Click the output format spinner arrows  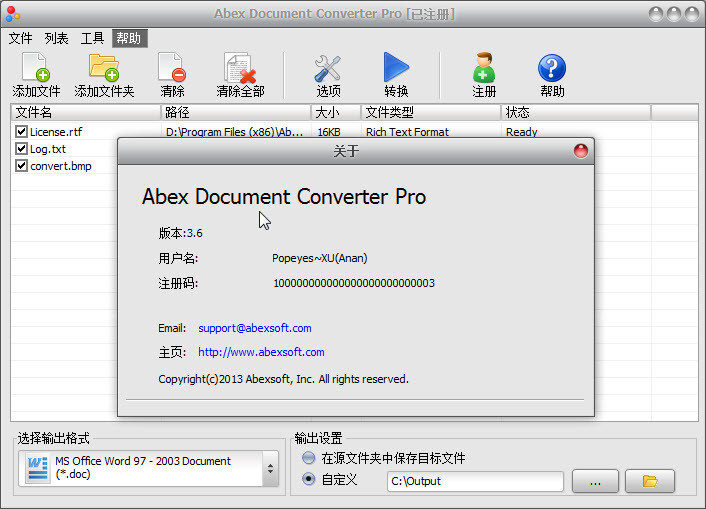point(271,468)
